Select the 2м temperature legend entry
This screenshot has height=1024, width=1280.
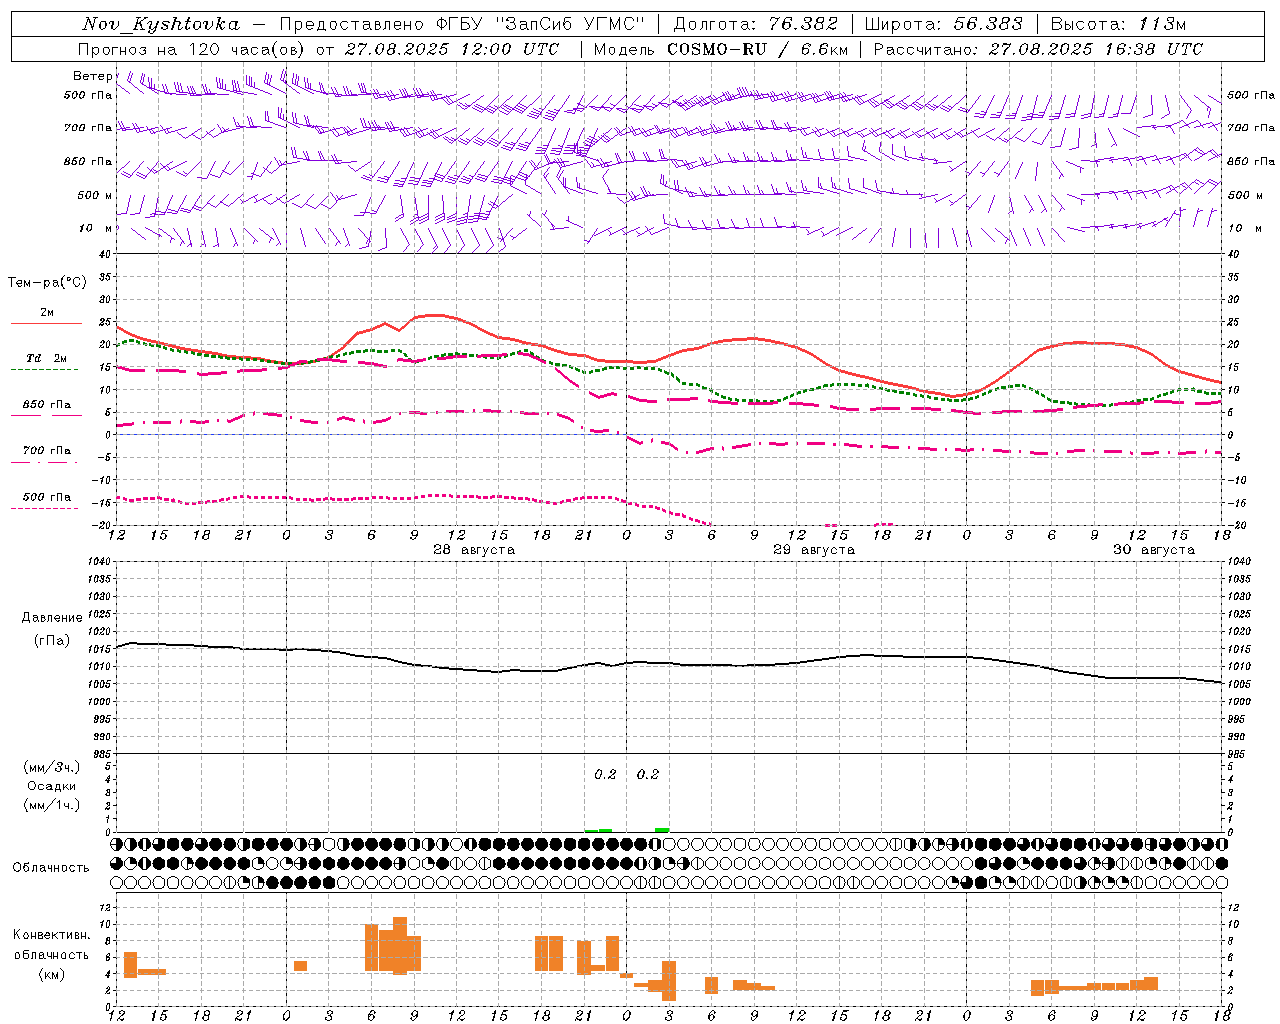47,313
